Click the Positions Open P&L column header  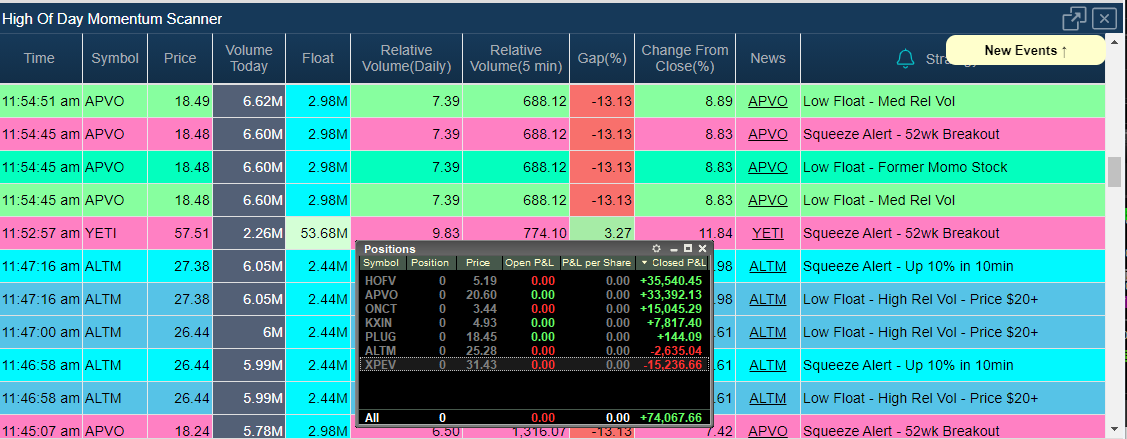click(530, 263)
